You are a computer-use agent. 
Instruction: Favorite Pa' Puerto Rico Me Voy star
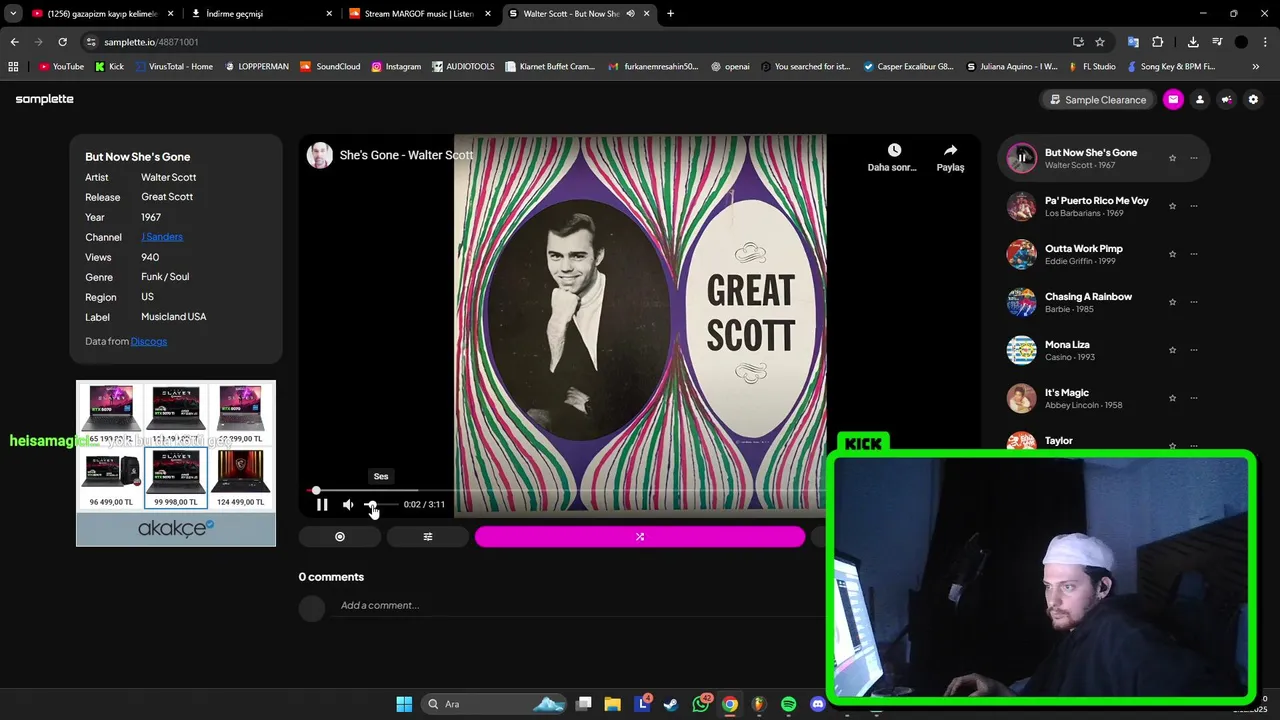pyautogui.click(x=1173, y=206)
